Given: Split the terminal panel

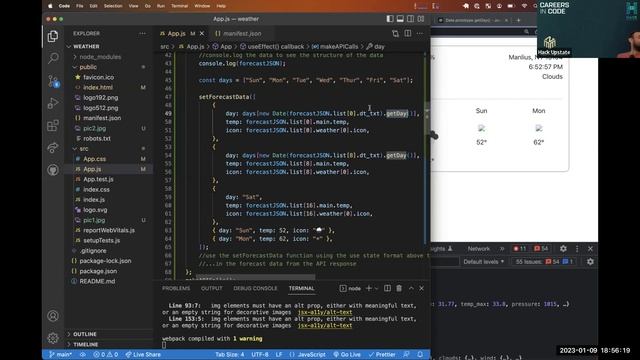Looking at the screenshot, I should [387, 288].
